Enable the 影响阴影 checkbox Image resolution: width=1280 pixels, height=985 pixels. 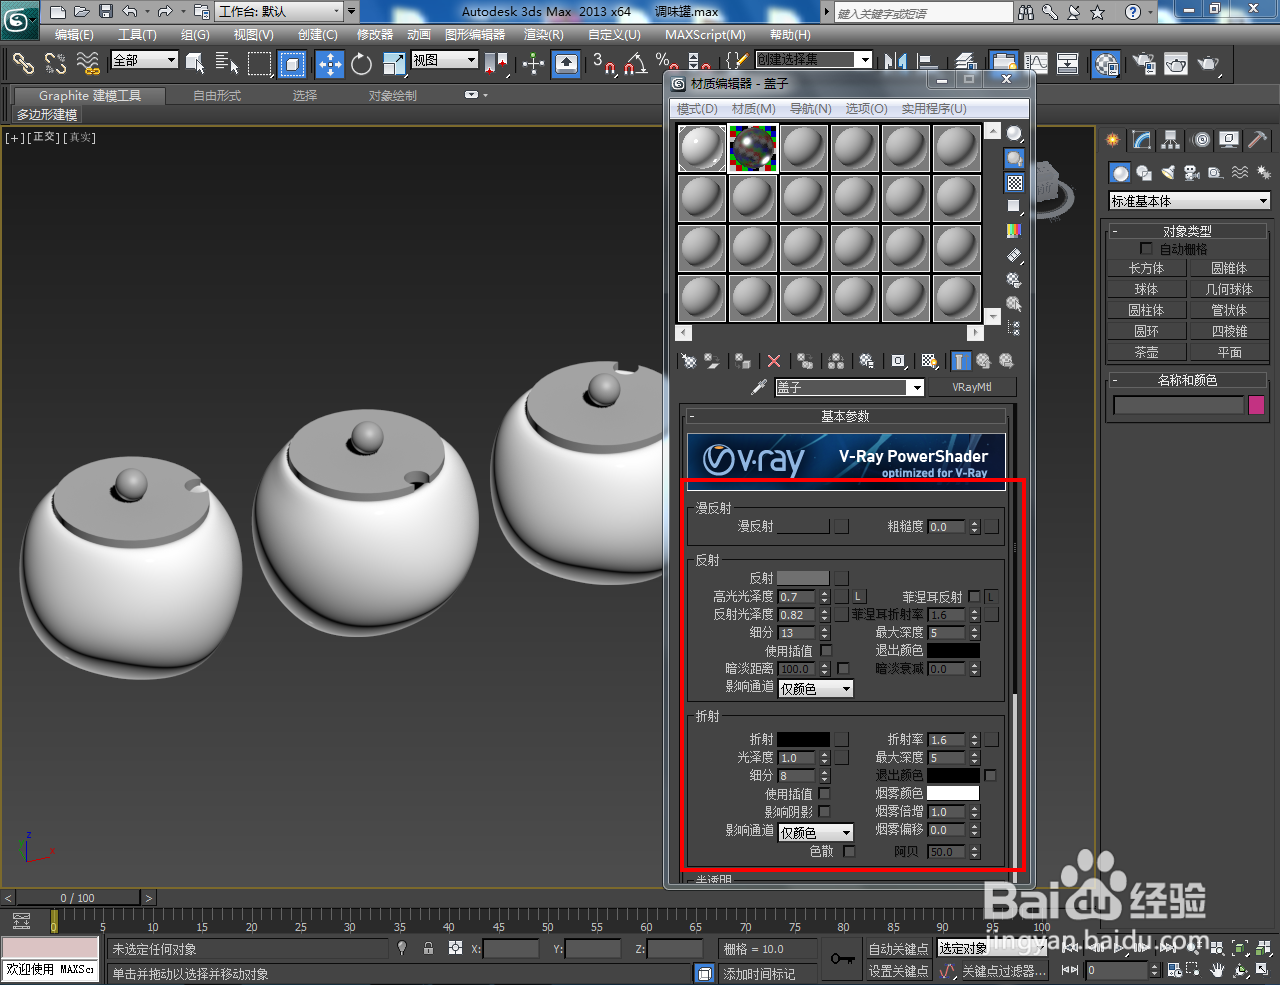824,811
